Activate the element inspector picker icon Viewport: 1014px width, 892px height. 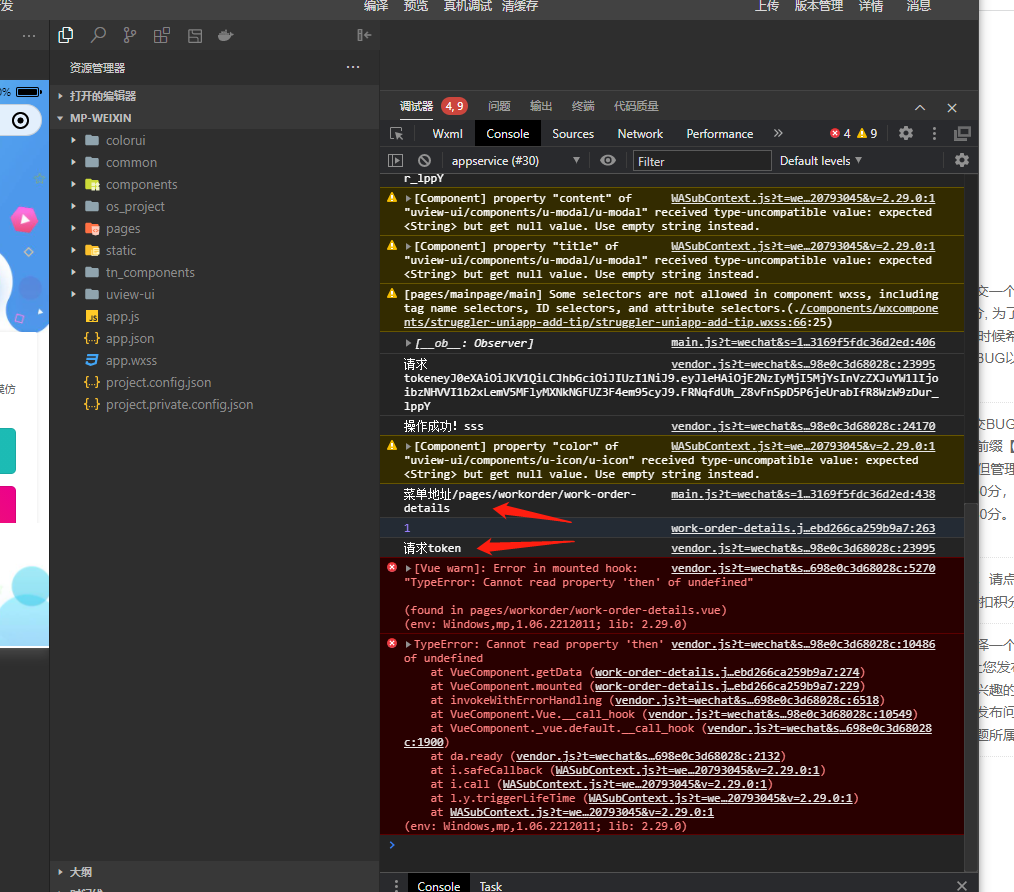[x=396, y=134]
